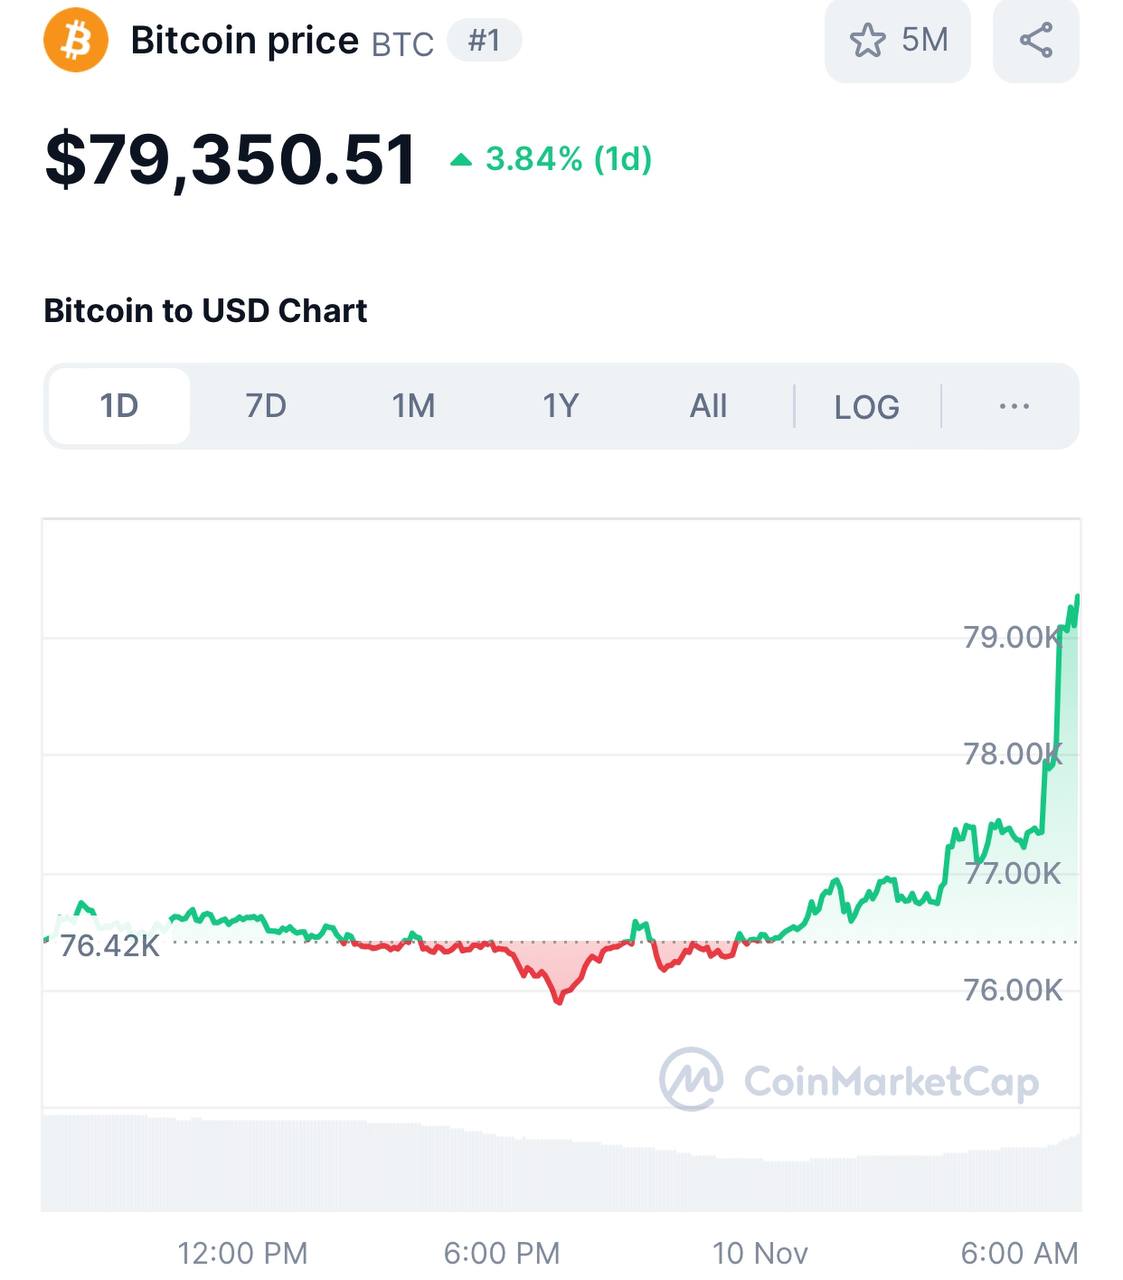The image size is (1123, 1280).
Task: Select the All time range tab
Action: [x=708, y=406]
